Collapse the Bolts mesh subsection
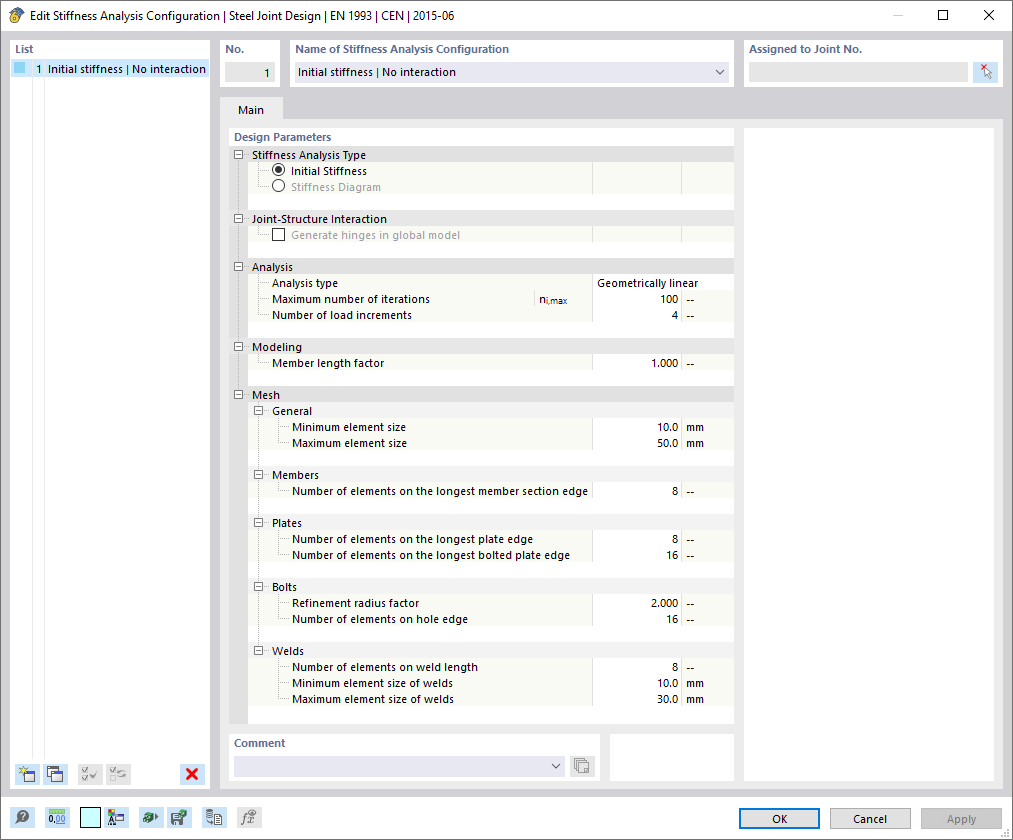The height and width of the screenshot is (840, 1013). point(258,586)
